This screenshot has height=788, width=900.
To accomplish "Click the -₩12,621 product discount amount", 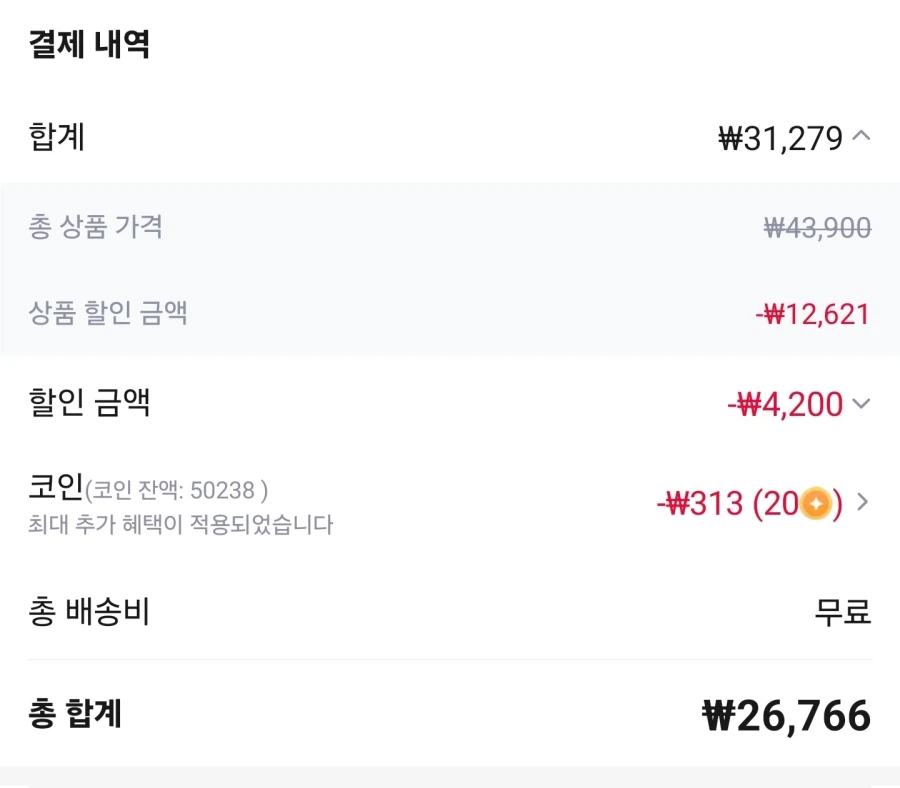I will (812, 315).
